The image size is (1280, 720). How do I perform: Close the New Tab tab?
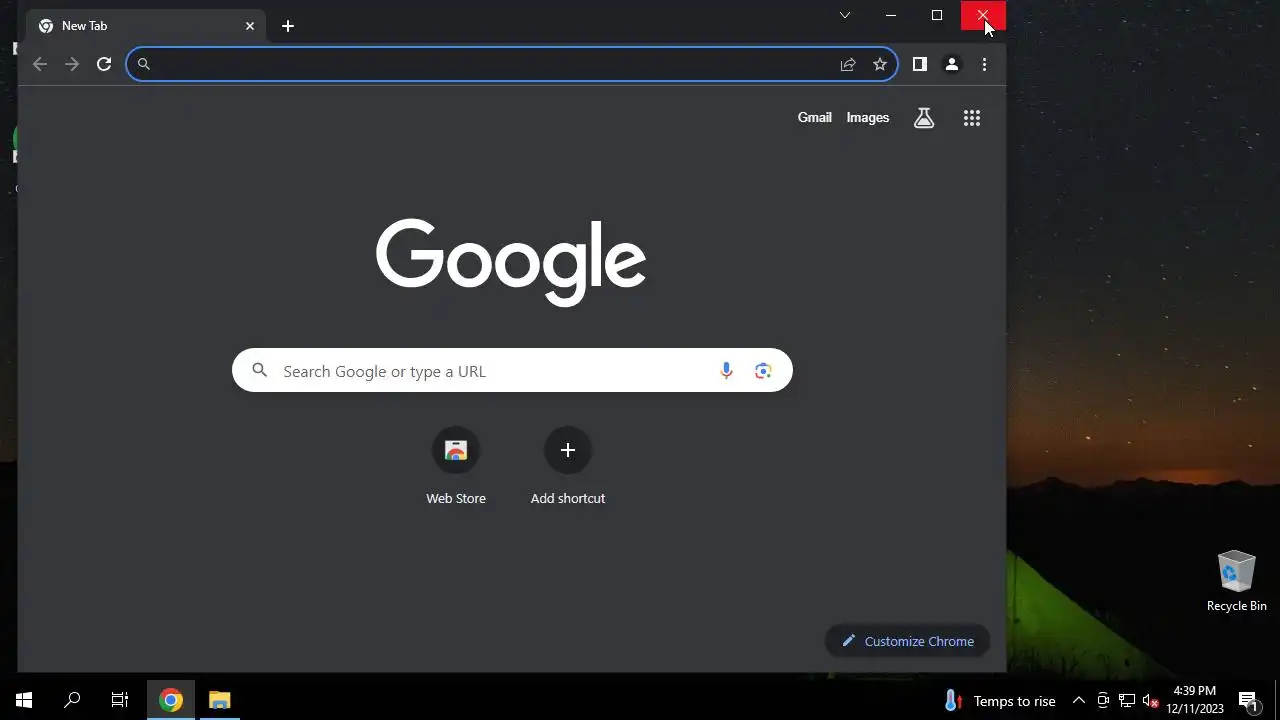[250, 26]
